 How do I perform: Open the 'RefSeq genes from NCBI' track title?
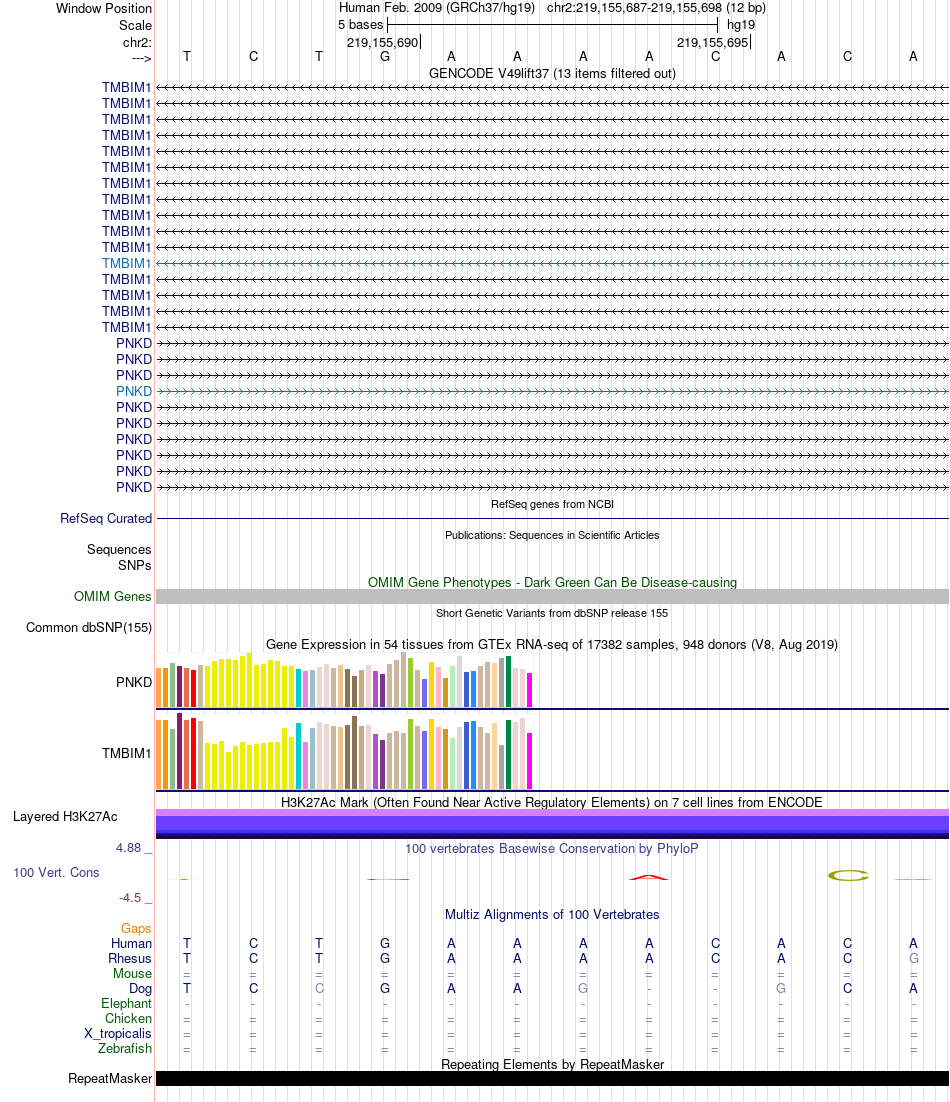[552, 504]
